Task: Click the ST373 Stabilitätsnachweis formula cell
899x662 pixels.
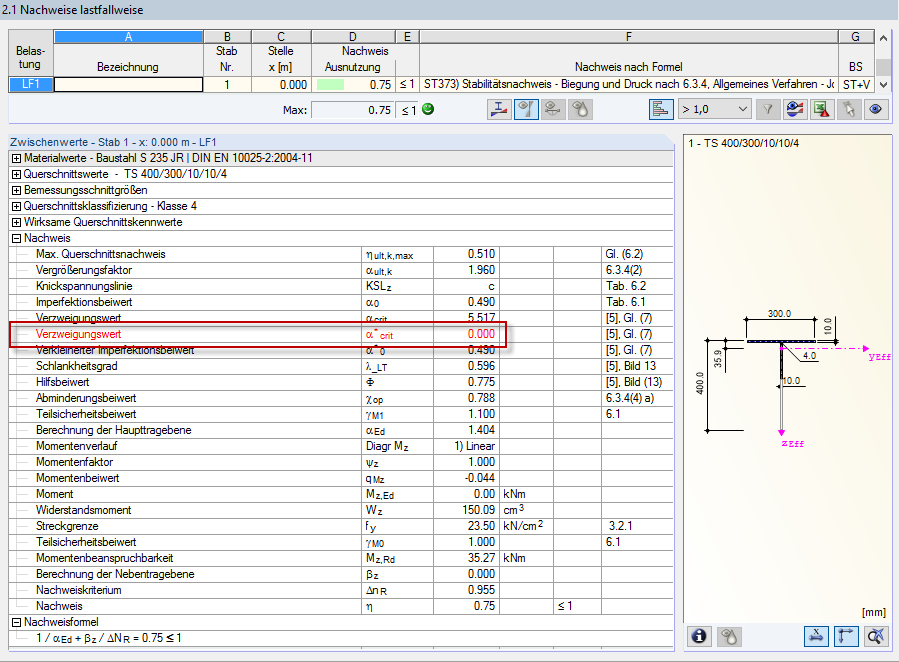Action: coord(628,84)
